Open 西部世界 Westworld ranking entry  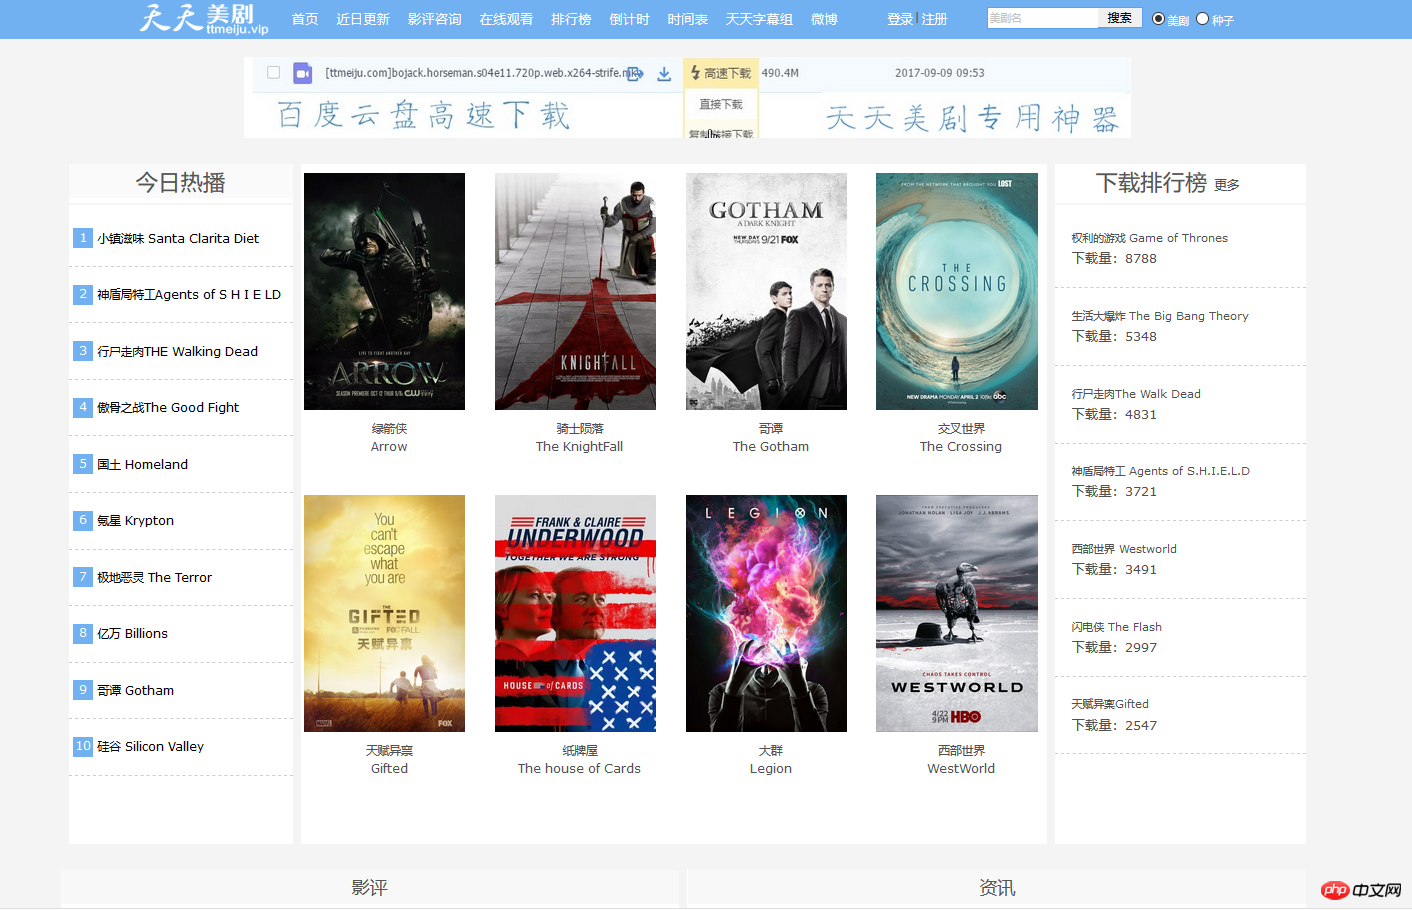click(1124, 549)
